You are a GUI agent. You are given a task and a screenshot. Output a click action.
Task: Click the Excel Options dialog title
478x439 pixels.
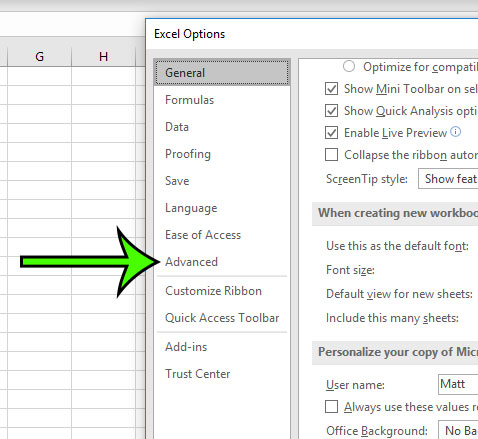click(189, 34)
